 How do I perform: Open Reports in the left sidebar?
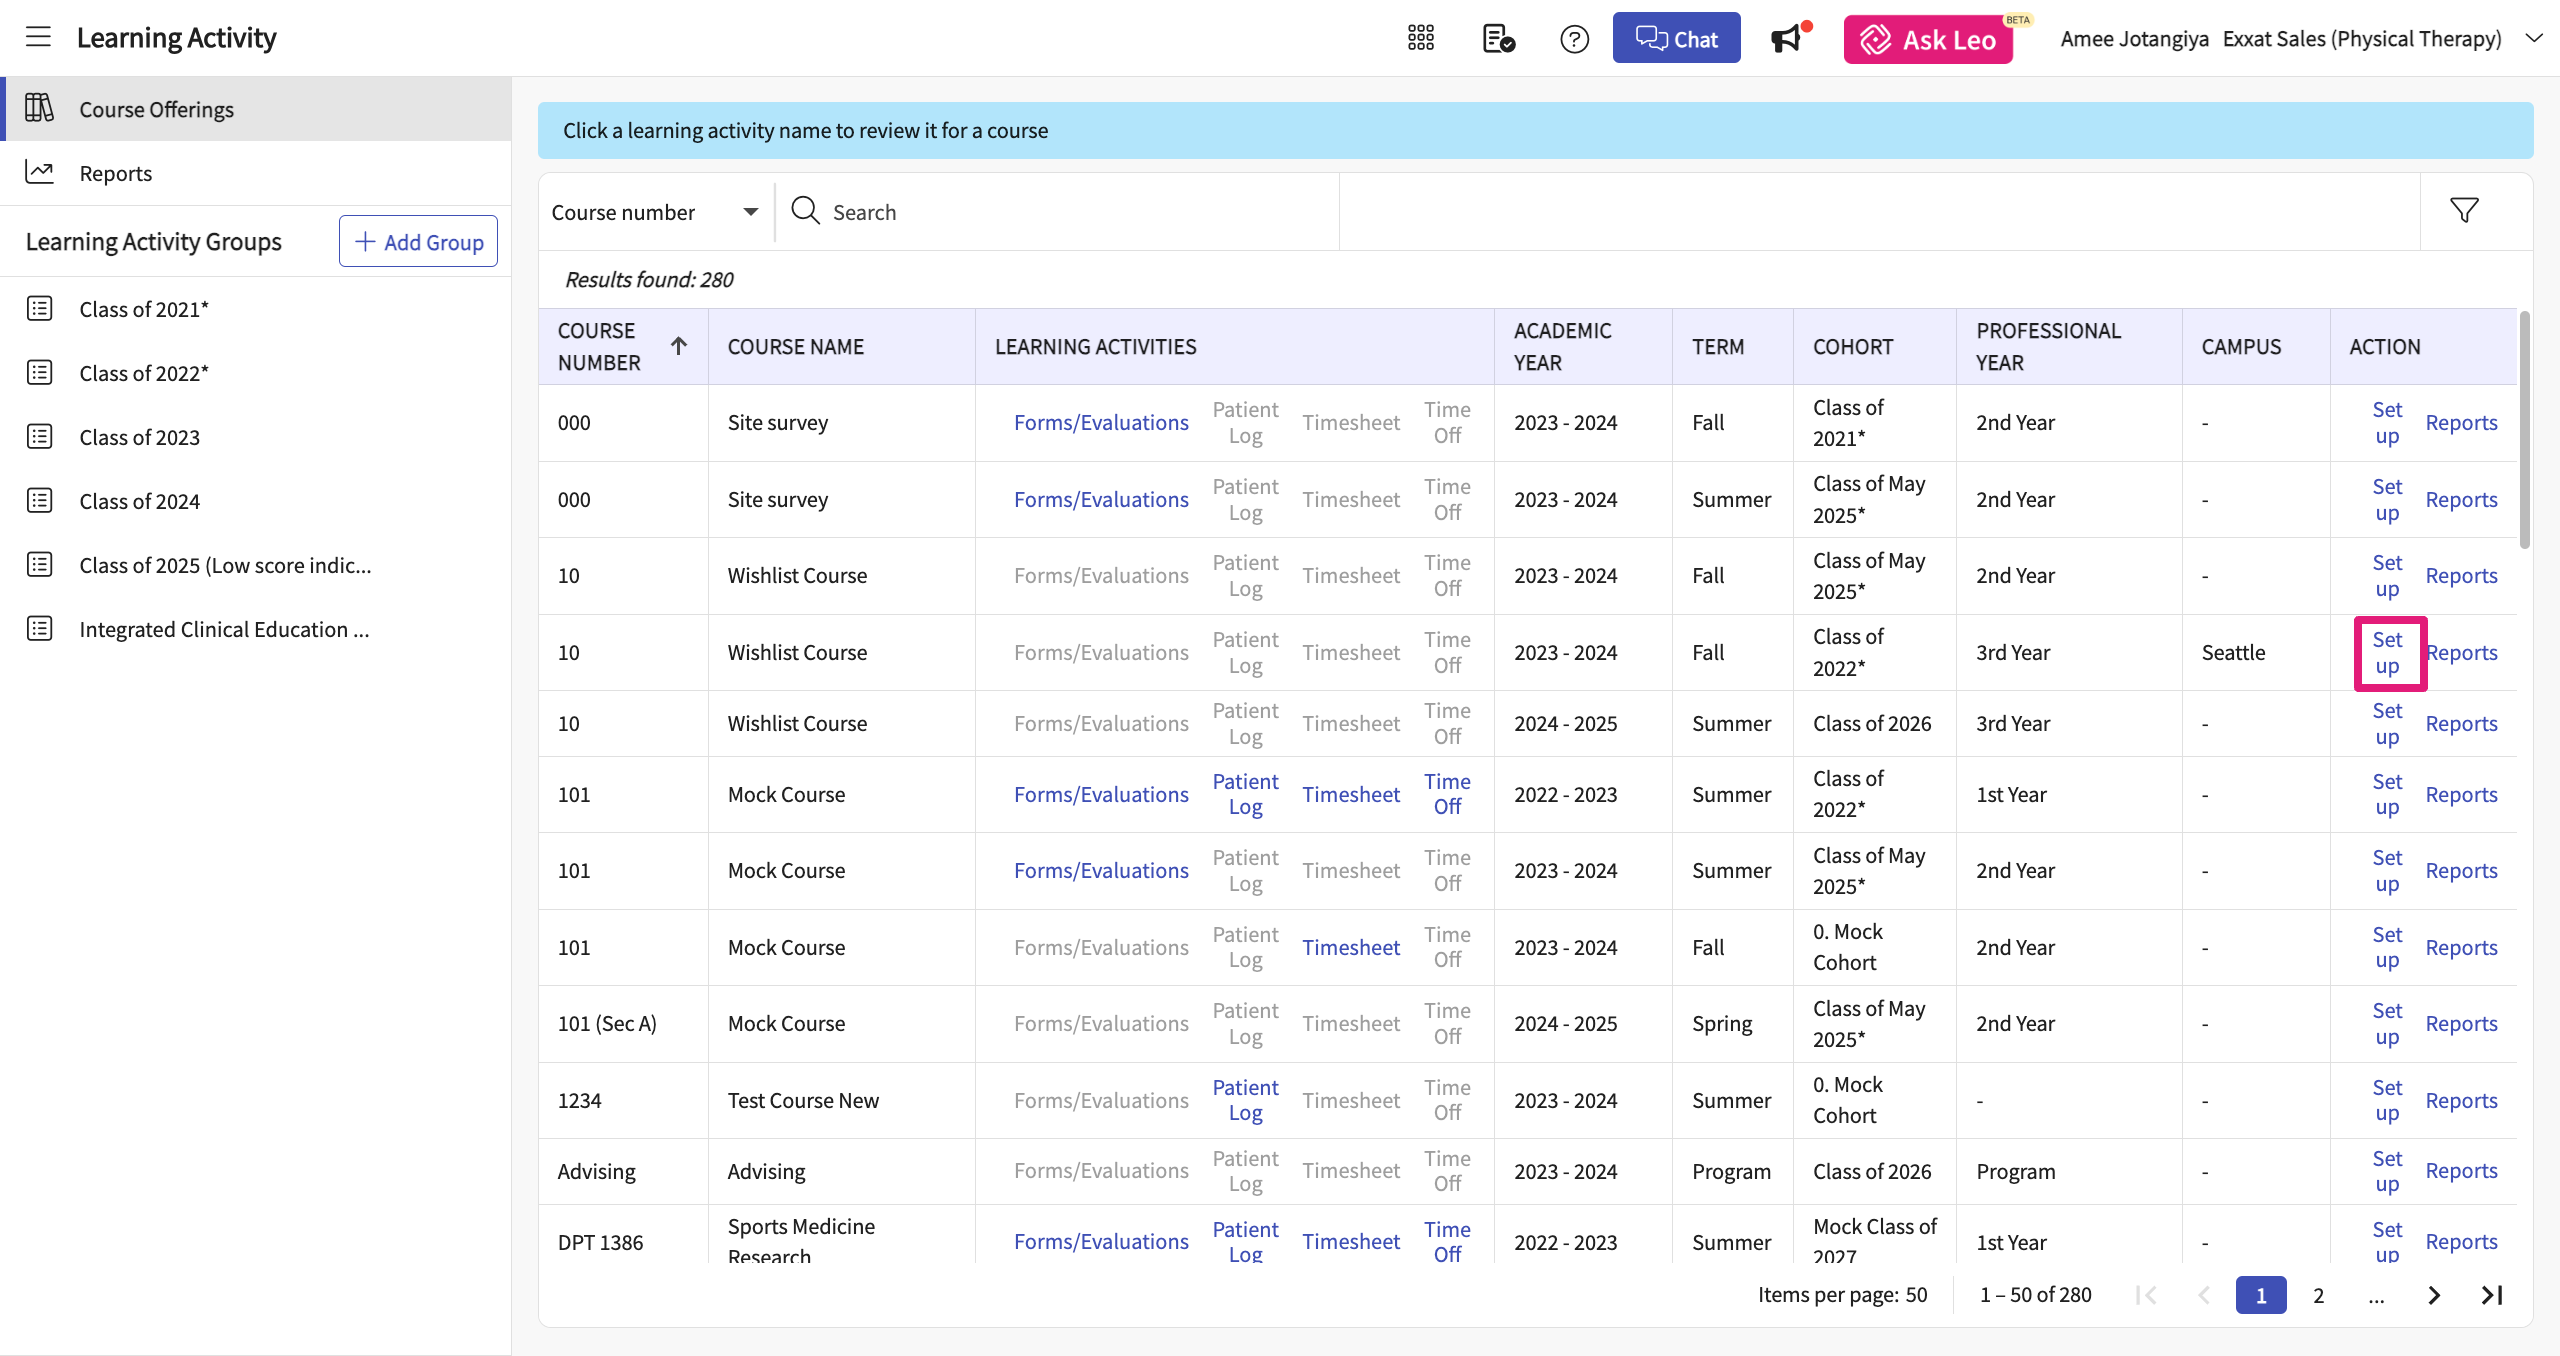(x=116, y=173)
